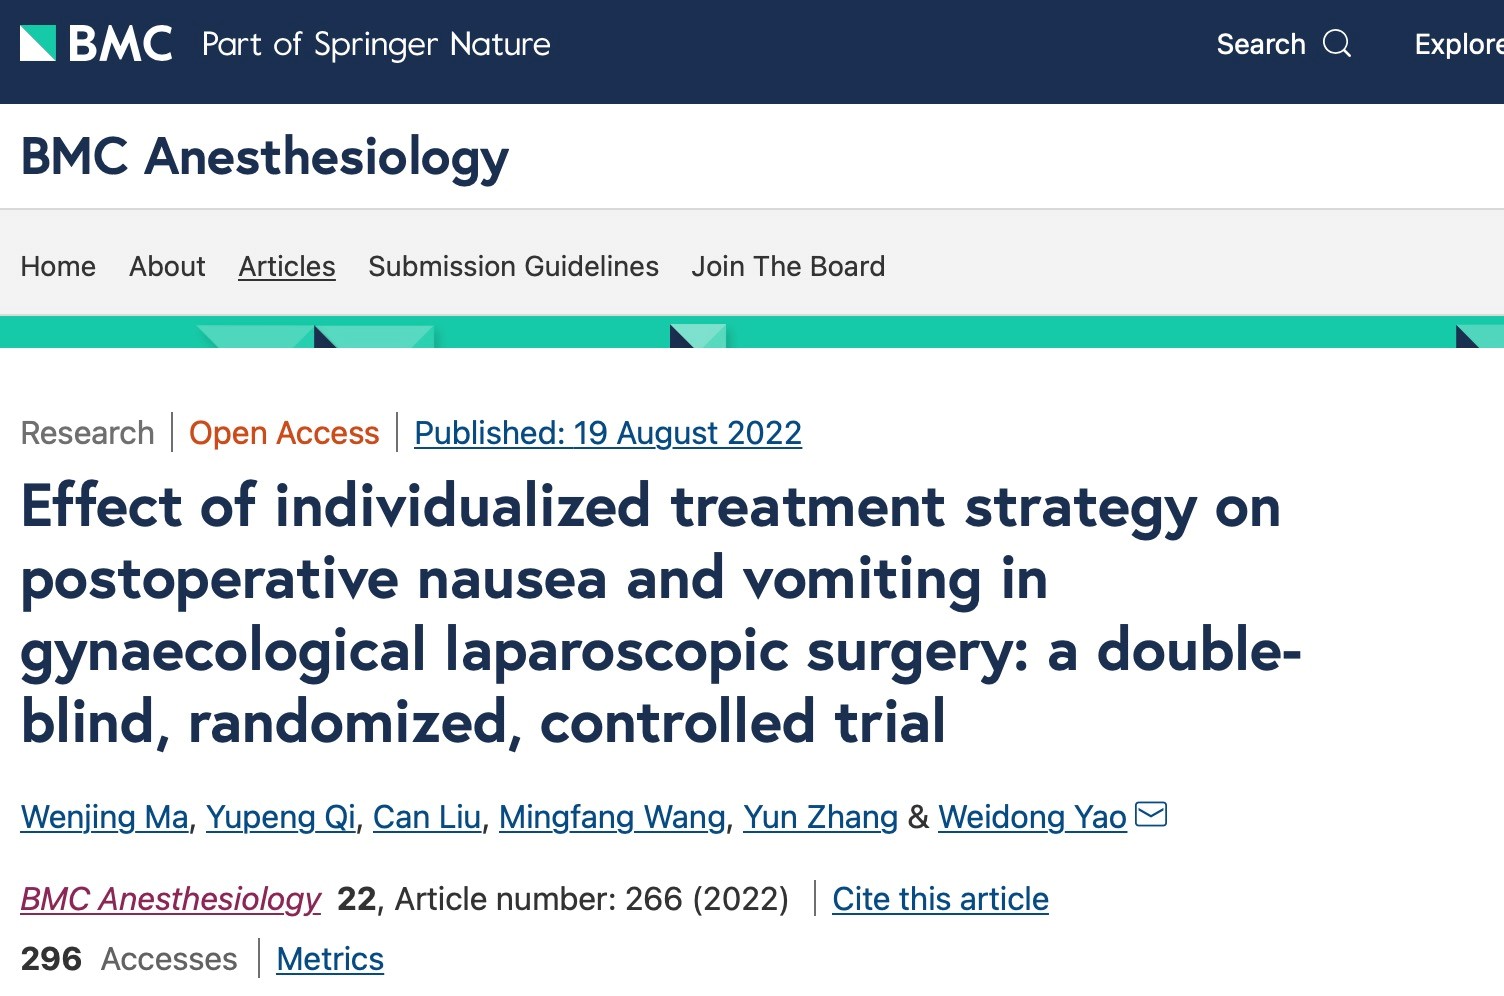Image resolution: width=1504 pixels, height=996 pixels.
Task: Open author Wenjing Ma's details
Action: pos(105,817)
